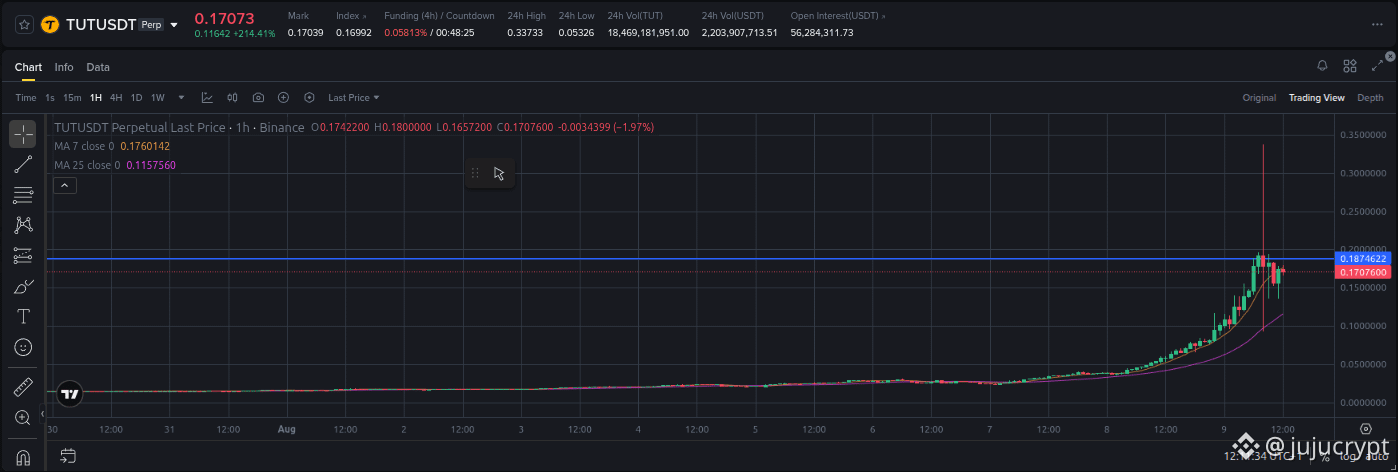Open the long position forecasting tool

(23, 256)
